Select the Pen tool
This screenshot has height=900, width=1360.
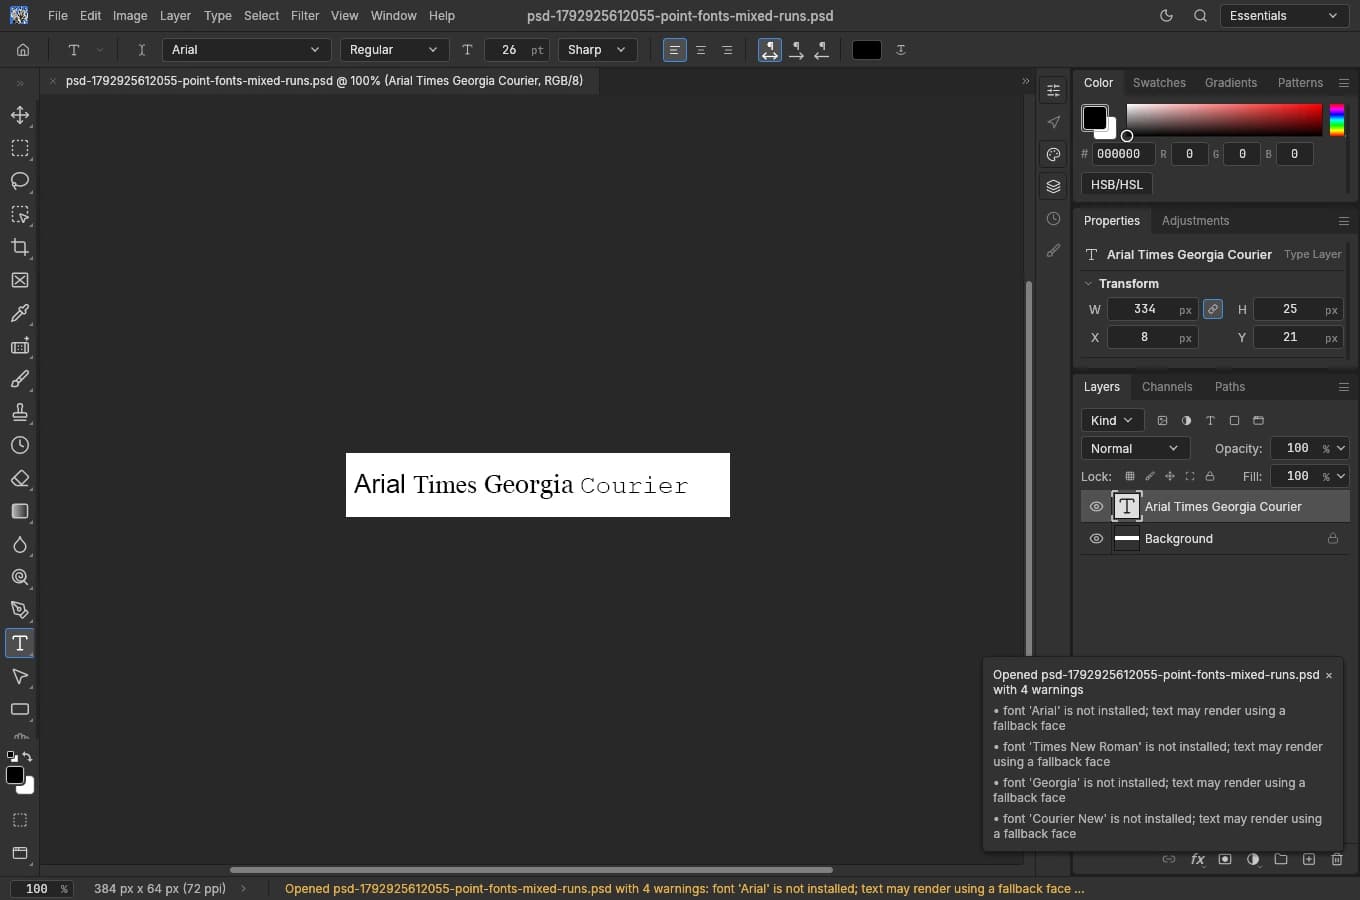point(20,610)
